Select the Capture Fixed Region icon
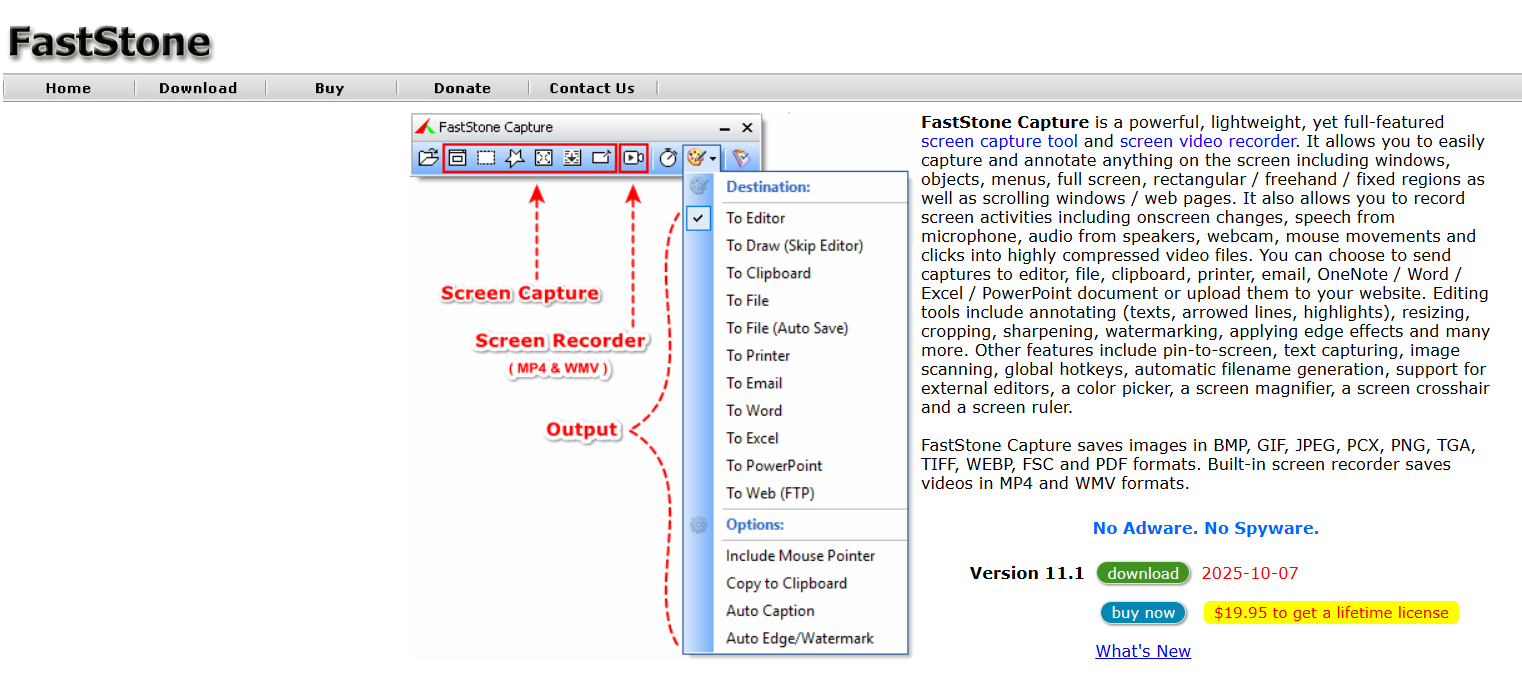The image size is (1522, 681). [x=601, y=158]
